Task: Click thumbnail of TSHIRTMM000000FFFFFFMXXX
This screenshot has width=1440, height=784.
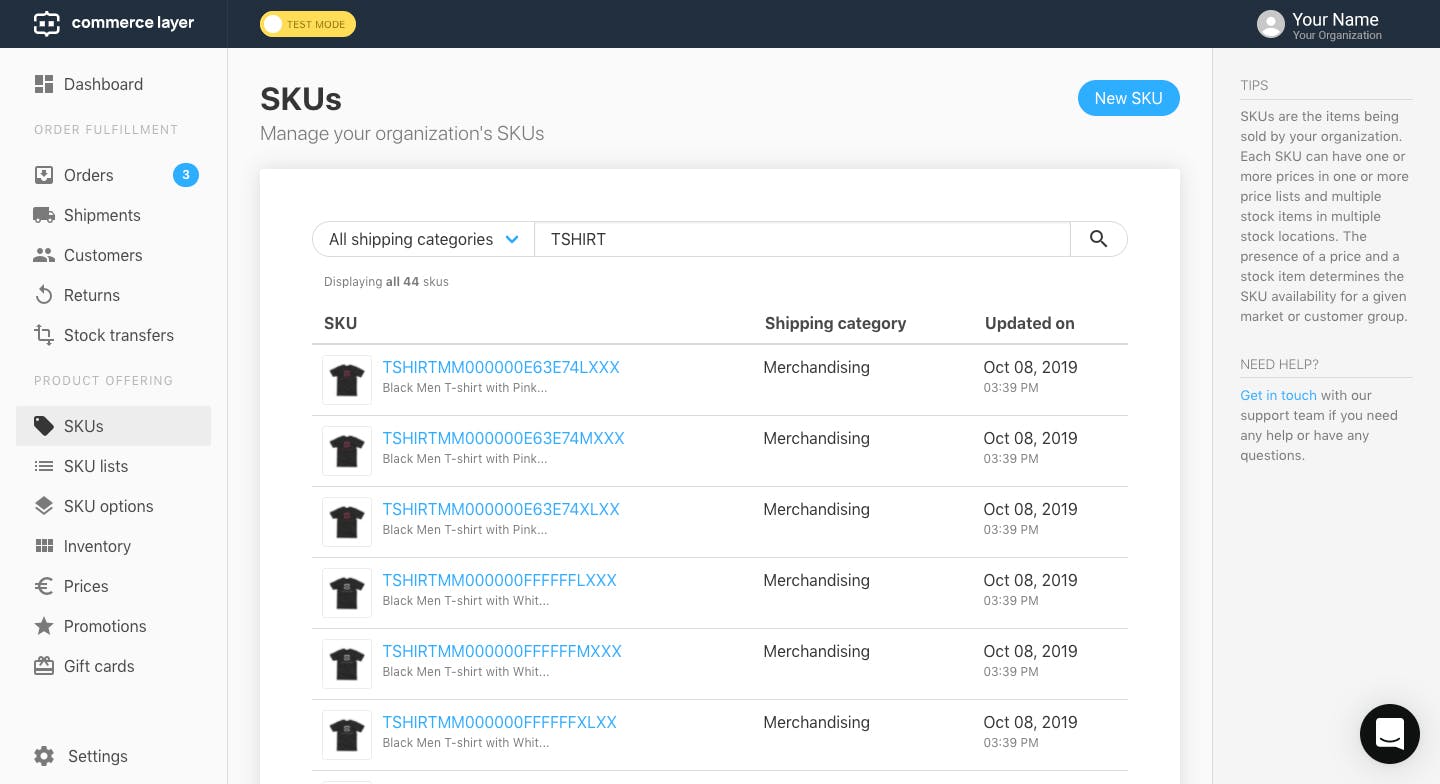Action: (347, 664)
